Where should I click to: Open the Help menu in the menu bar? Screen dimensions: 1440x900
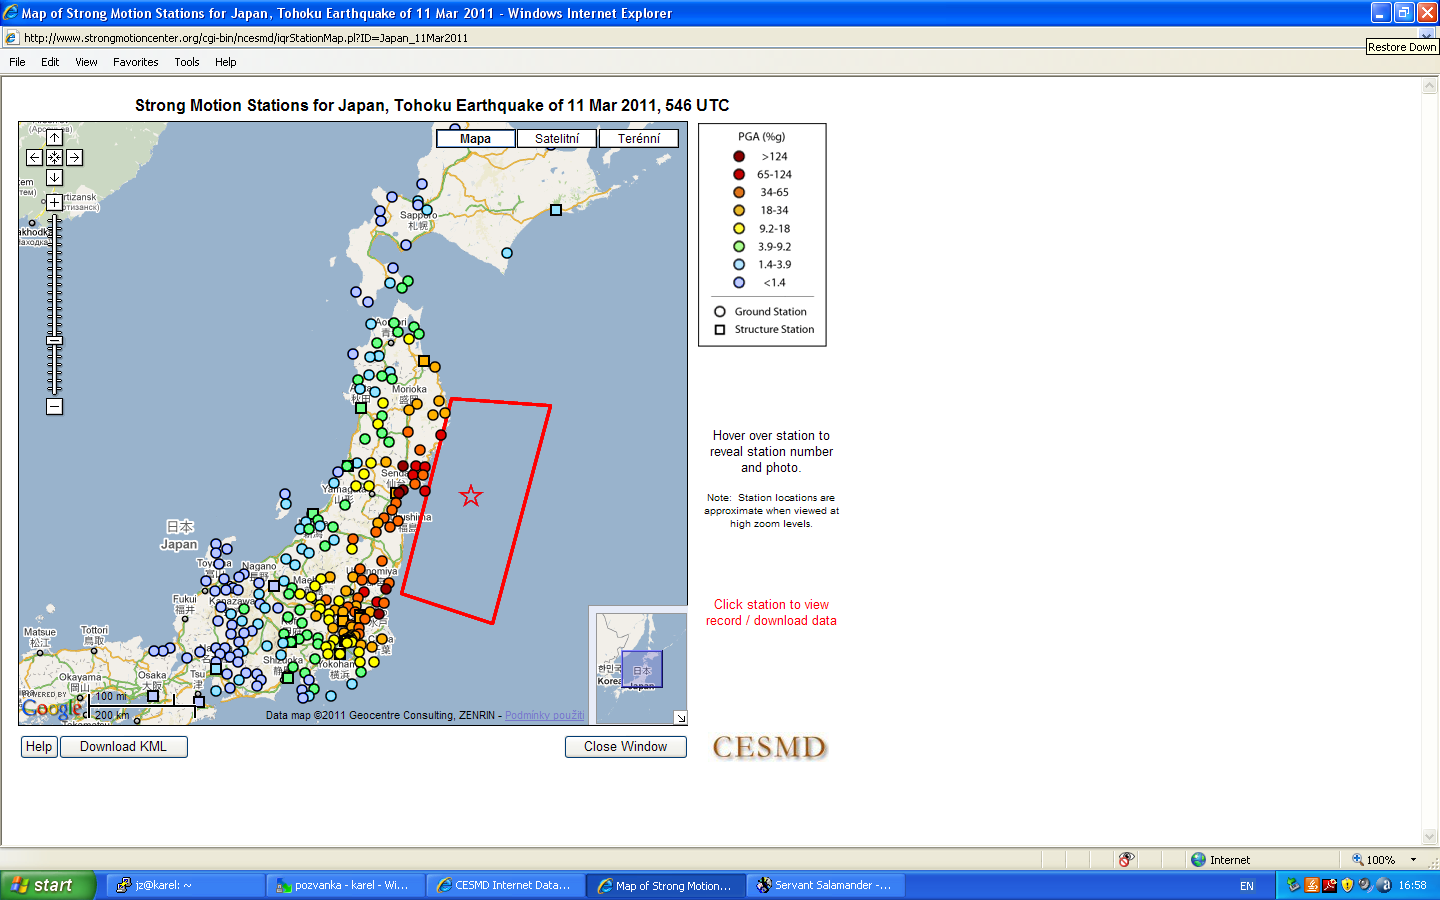click(226, 62)
